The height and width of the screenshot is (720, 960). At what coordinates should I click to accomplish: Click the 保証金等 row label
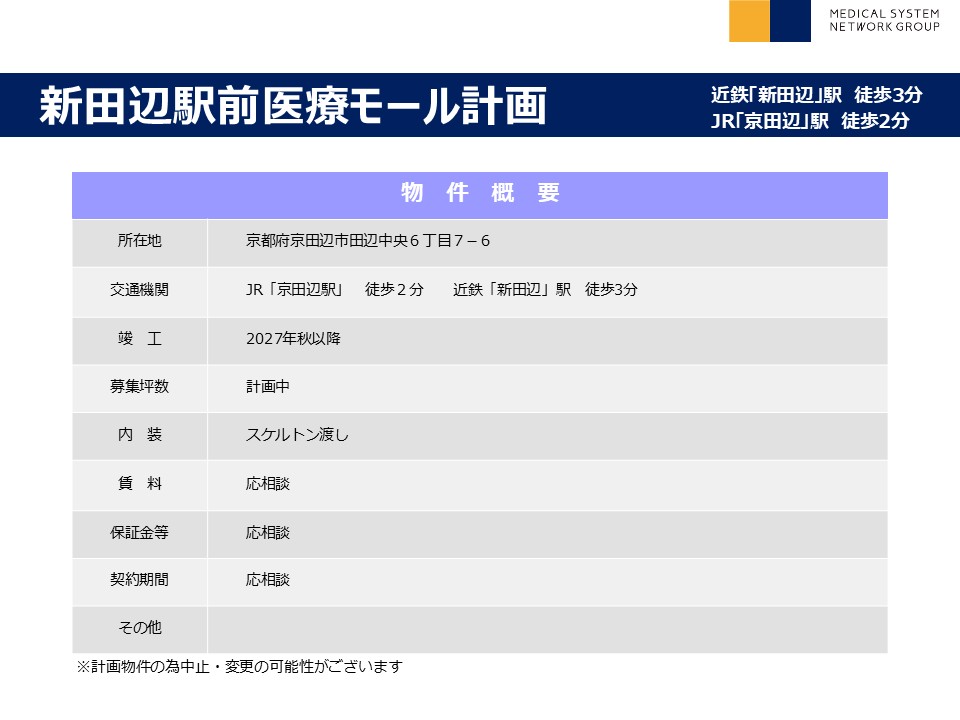coord(139,533)
